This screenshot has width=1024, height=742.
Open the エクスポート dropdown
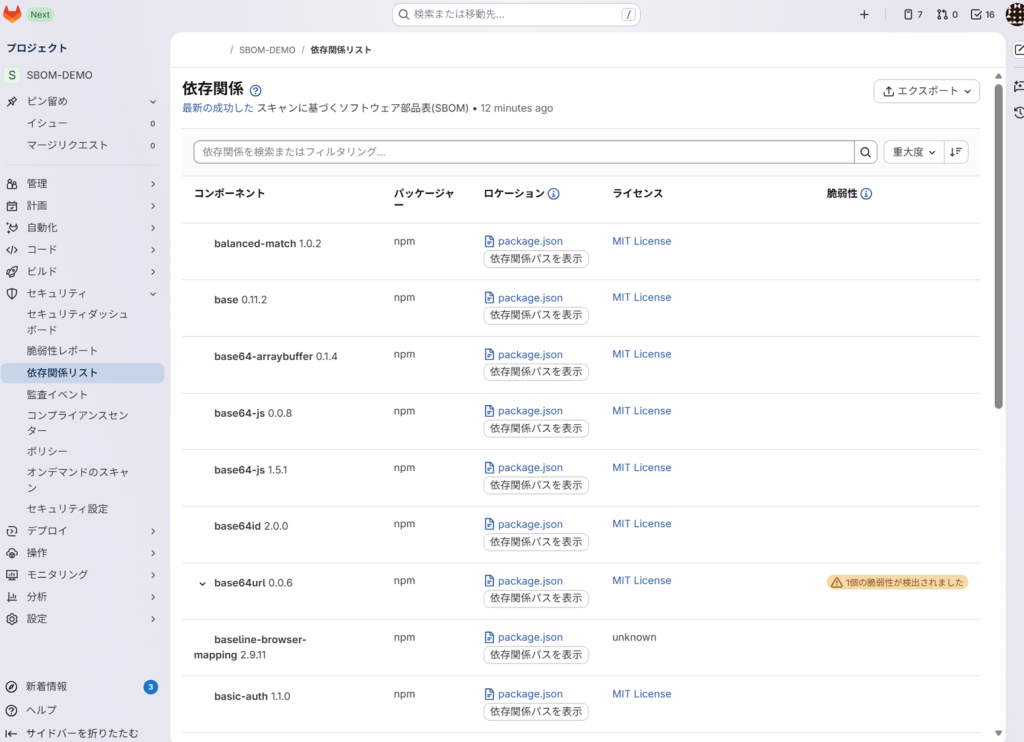click(926, 91)
